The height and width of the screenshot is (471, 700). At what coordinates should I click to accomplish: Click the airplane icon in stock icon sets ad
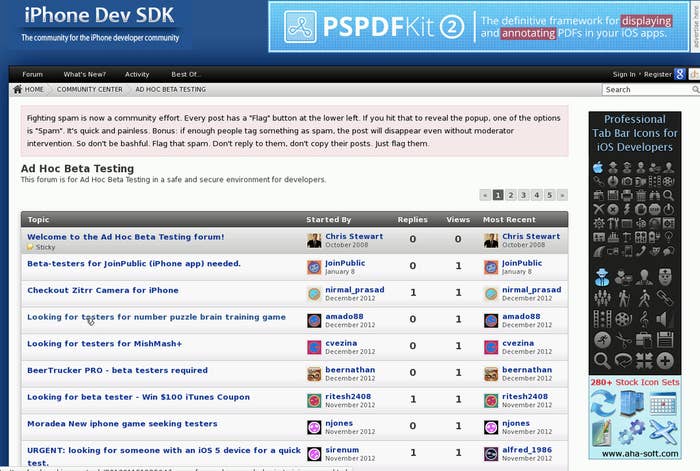pos(663,431)
